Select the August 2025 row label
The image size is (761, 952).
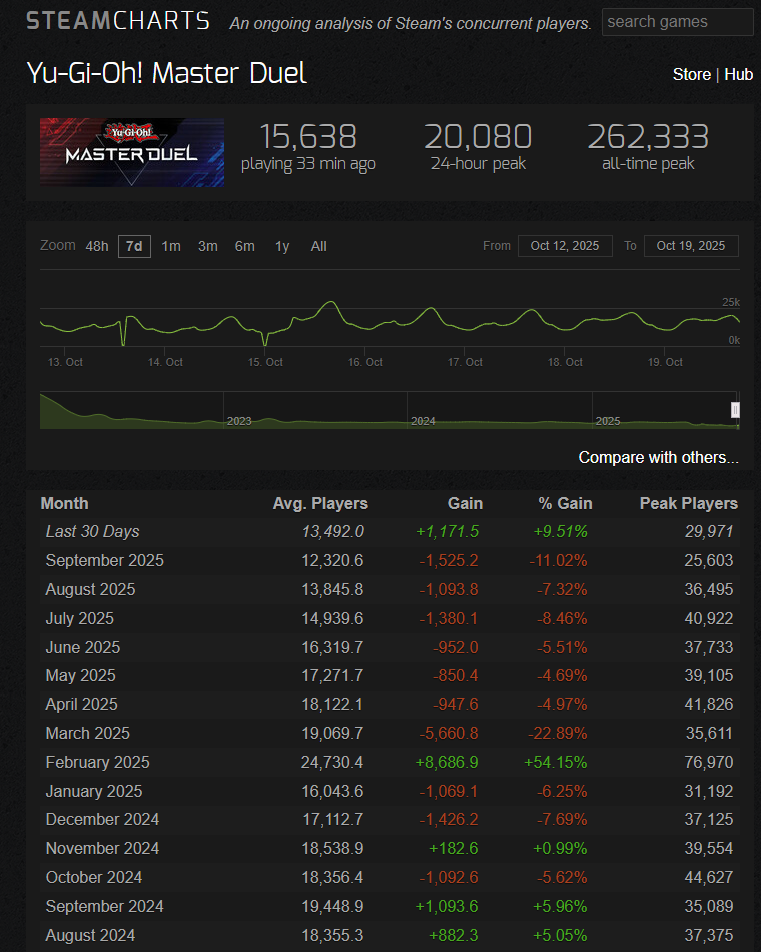[x=90, y=590]
